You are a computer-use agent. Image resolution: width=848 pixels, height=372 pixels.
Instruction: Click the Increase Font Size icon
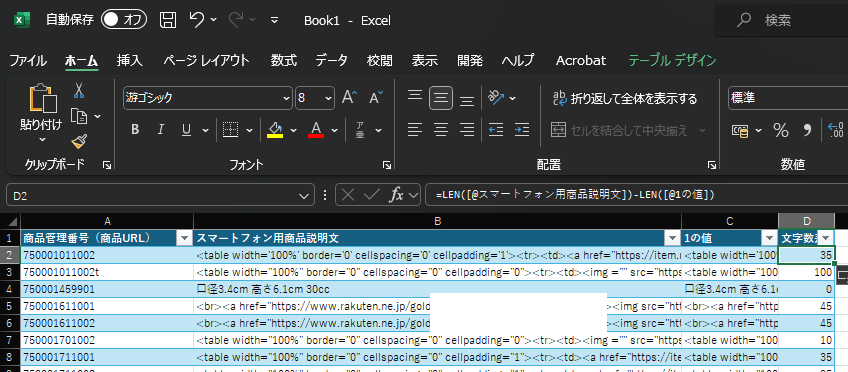pos(349,98)
